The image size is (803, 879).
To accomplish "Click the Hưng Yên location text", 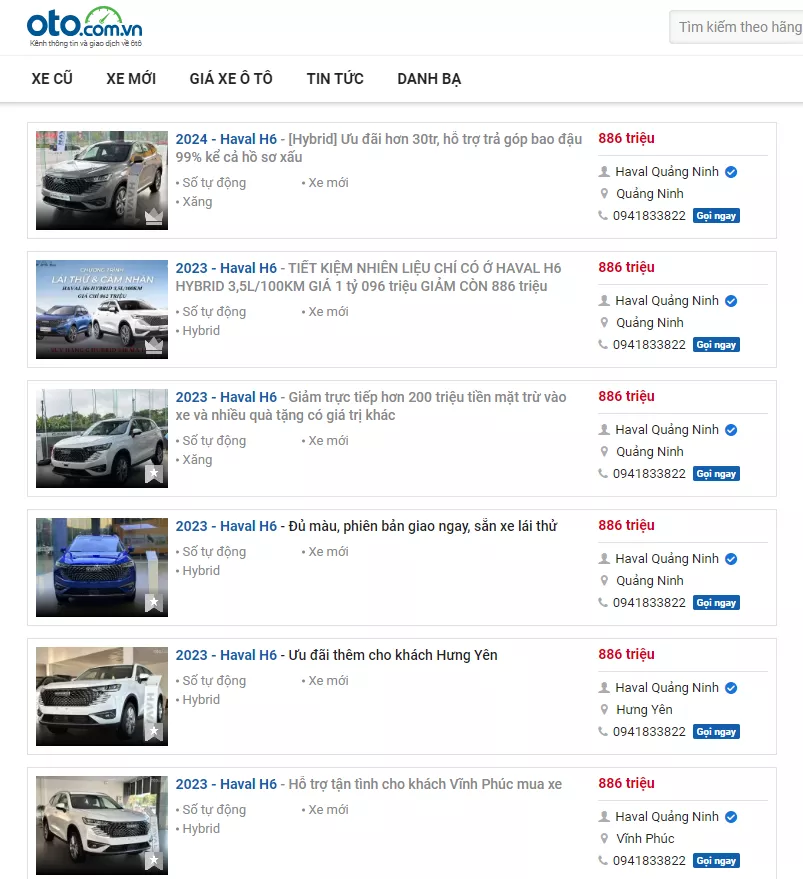I will pyautogui.click(x=644, y=710).
